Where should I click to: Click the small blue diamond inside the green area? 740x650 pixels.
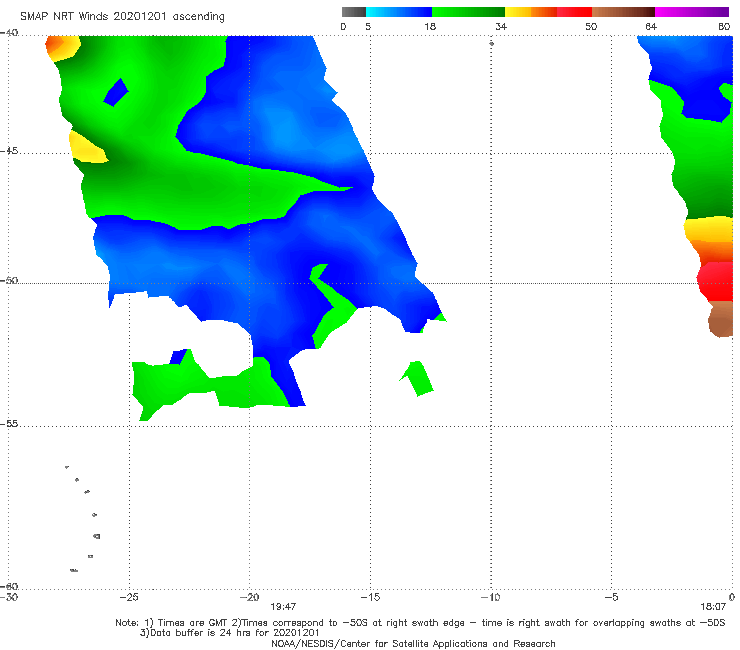116,93
